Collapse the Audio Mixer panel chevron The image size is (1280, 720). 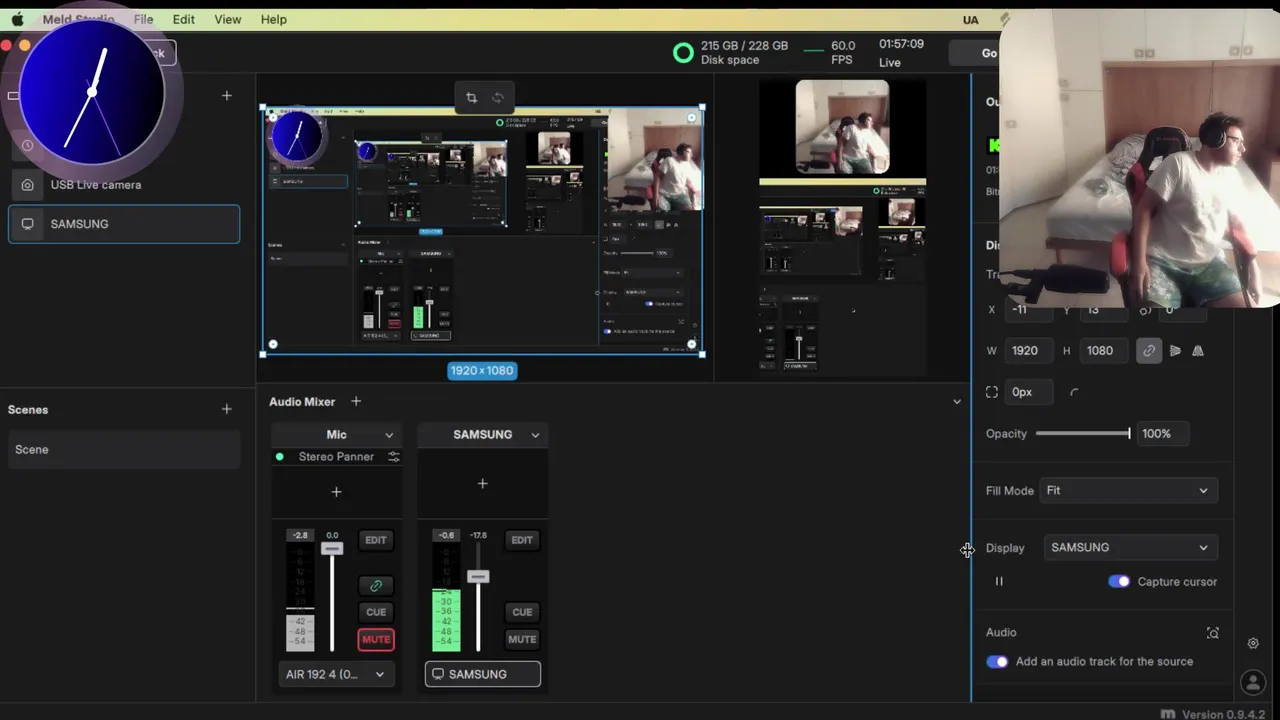(957, 402)
